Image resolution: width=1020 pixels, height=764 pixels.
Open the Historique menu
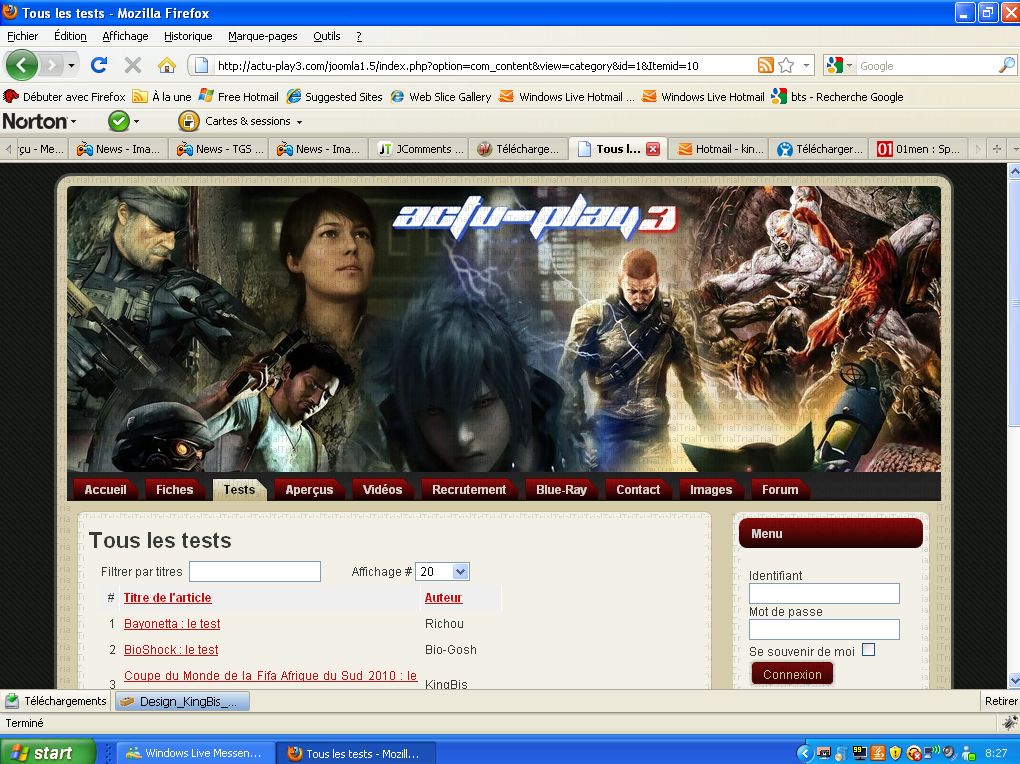[188, 36]
